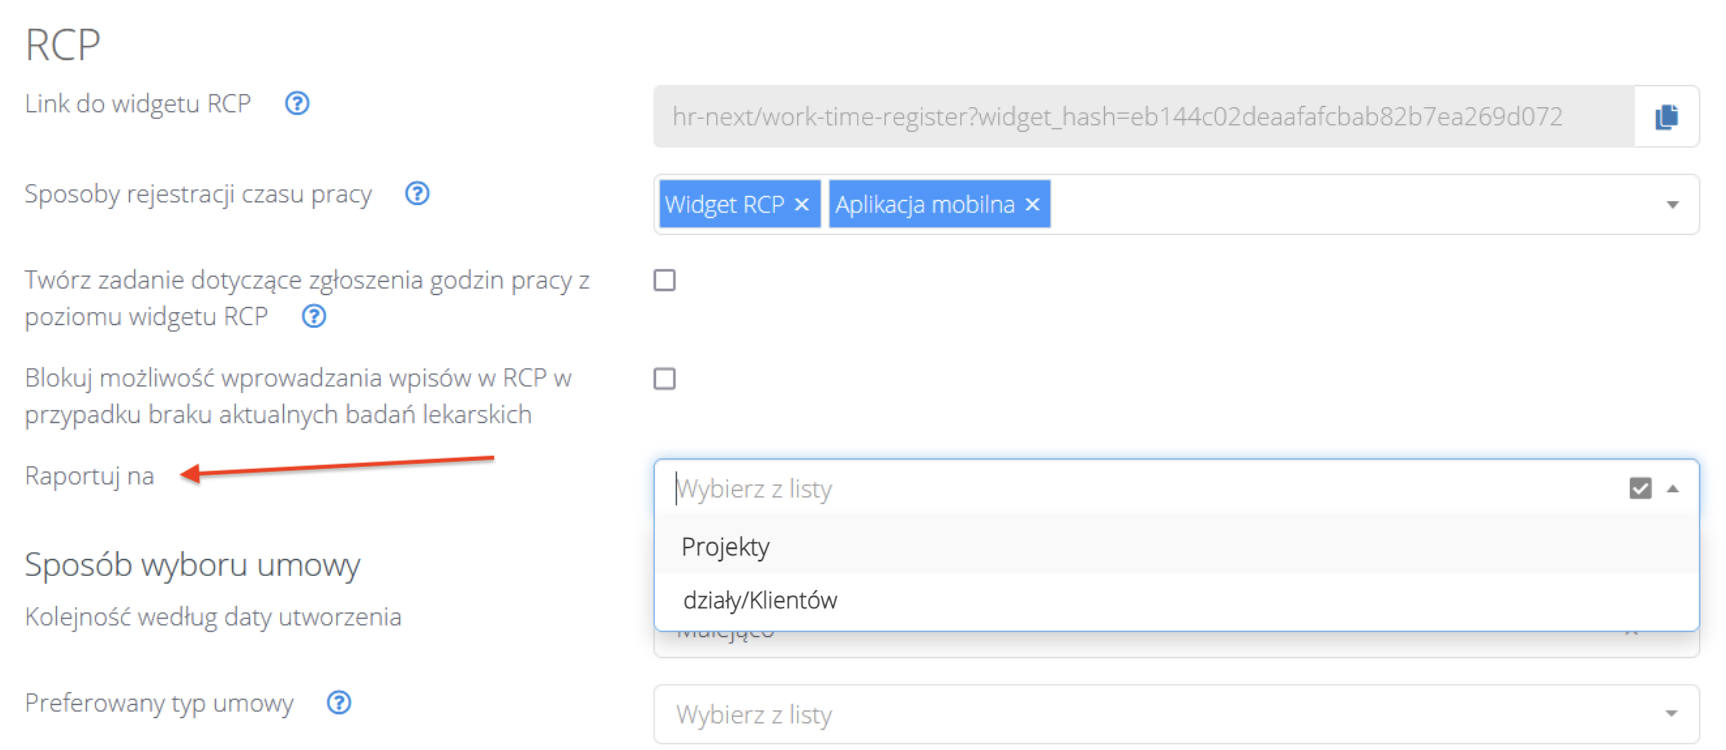Click select-all icon in Raportuj na dropdown
The width and height of the screenshot is (1726, 750).
pos(1640,488)
